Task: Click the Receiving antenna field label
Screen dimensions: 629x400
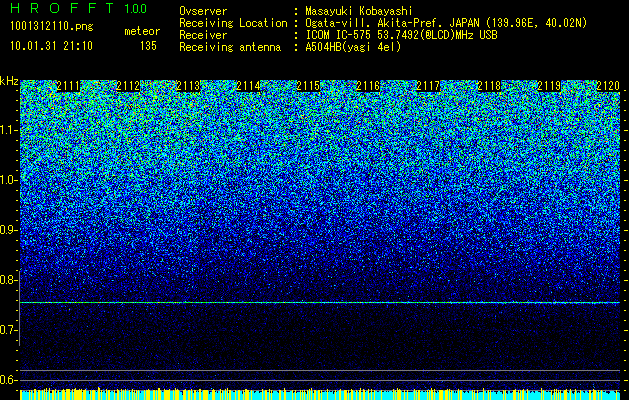Action: [230, 47]
